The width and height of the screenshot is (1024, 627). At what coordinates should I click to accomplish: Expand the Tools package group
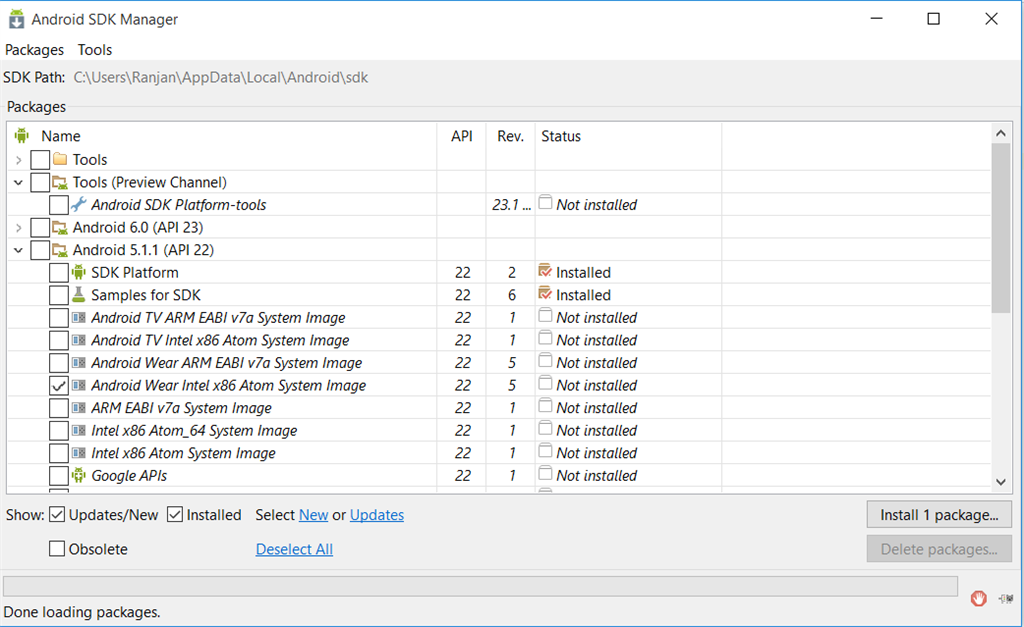point(19,160)
